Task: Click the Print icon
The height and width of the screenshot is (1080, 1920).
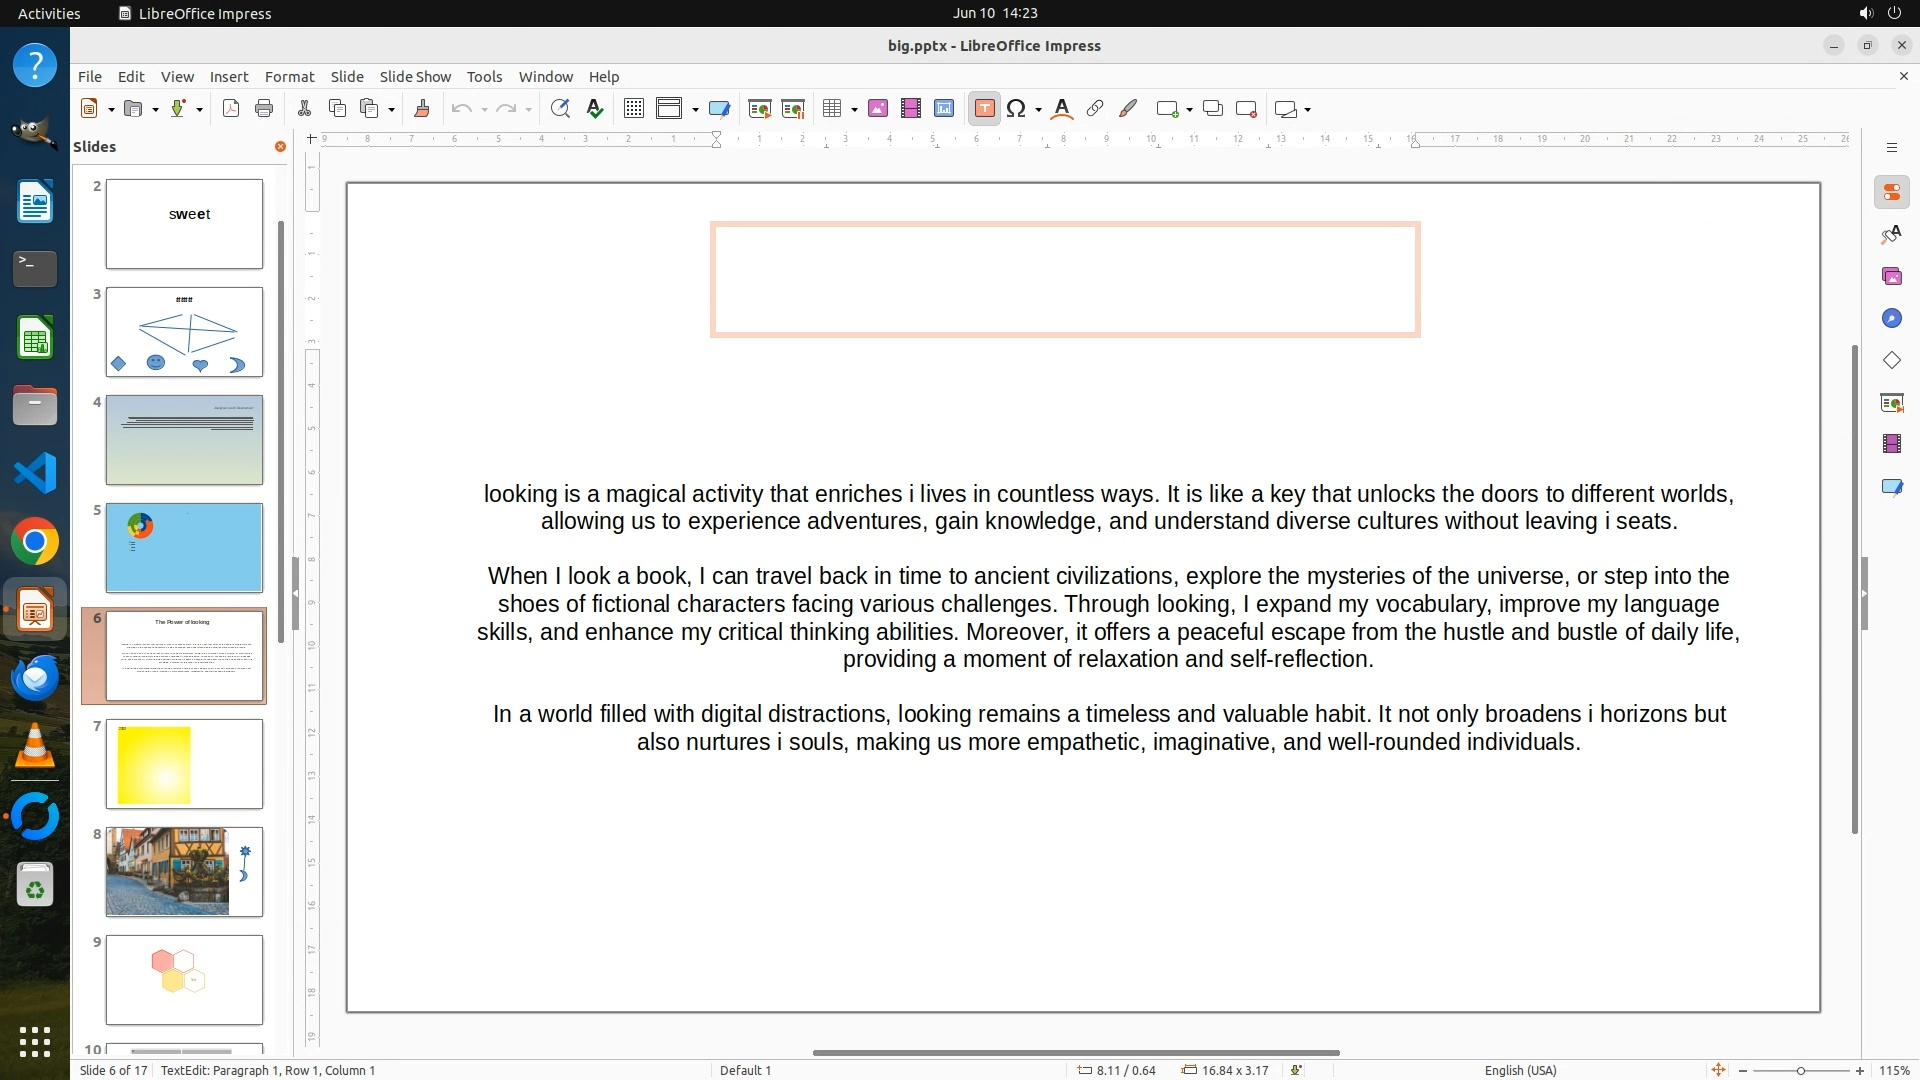Action: 264,109
